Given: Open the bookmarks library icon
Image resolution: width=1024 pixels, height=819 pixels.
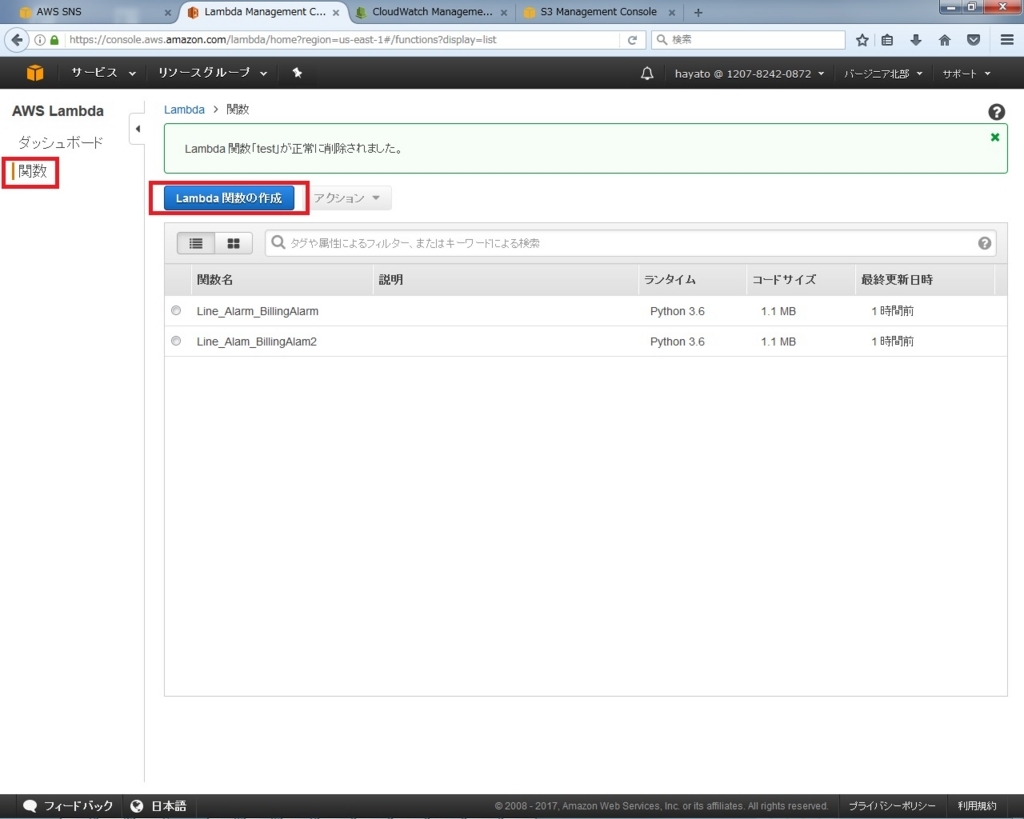Looking at the screenshot, I should click(x=887, y=40).
